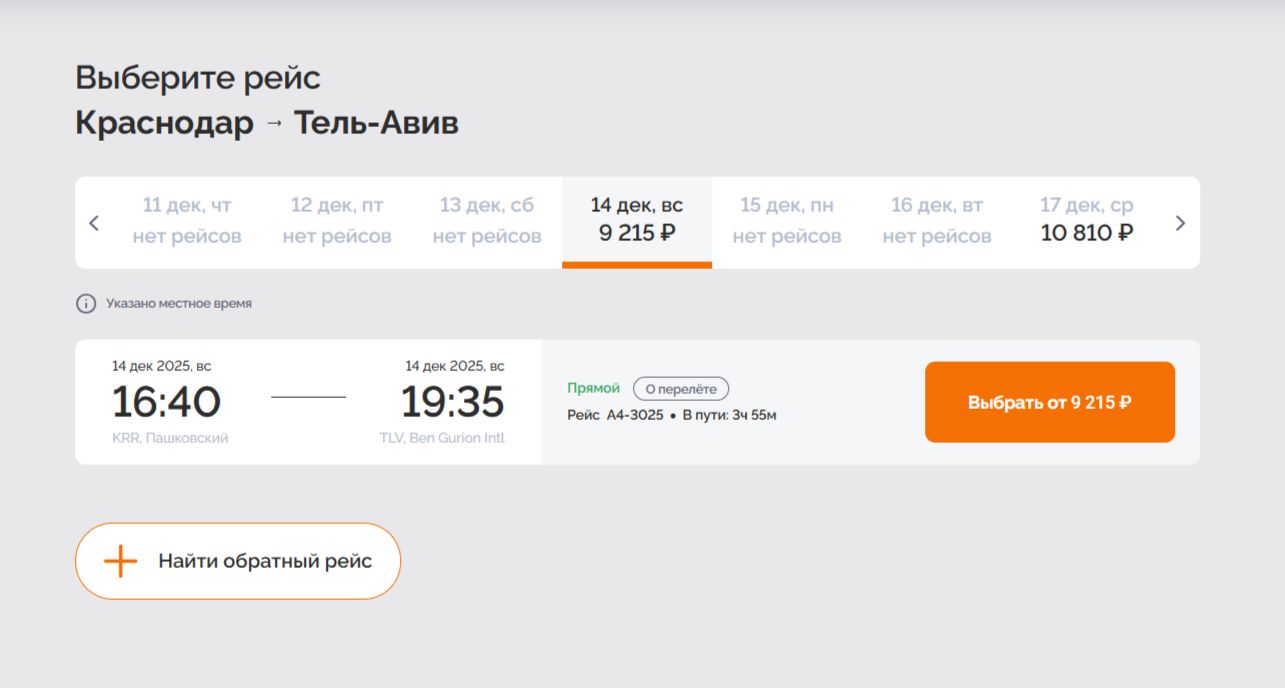Select the 14 дек, вс date tab
Screen dimensions: 1285x688
(x=637, y=221)
